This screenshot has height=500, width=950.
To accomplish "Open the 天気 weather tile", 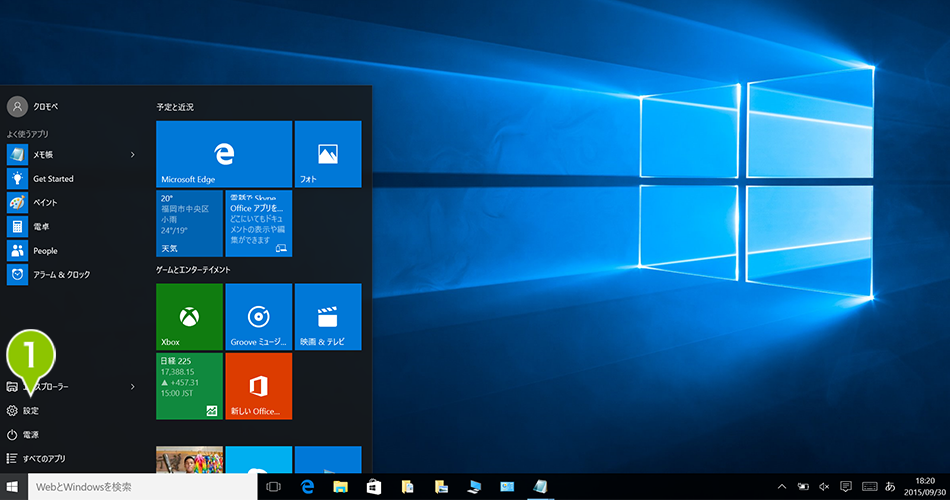I will pyautogui.click(x=190, y=224).
